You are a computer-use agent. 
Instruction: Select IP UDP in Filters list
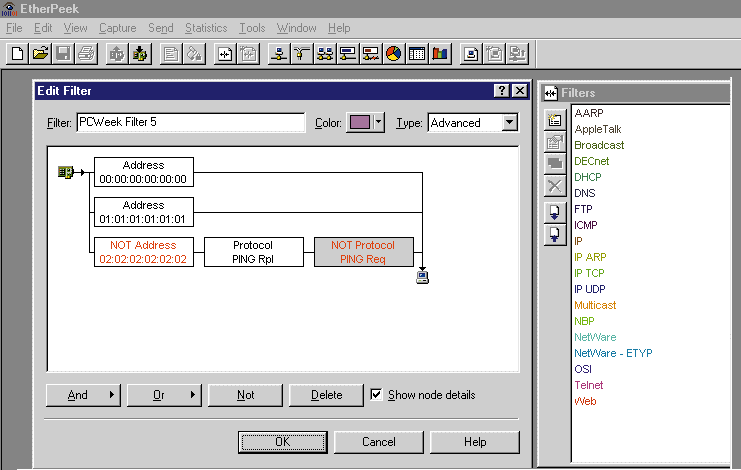590,289
